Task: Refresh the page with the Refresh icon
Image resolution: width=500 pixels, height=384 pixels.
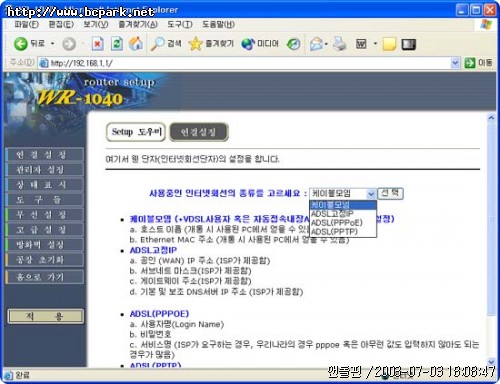Action: (x=117, y=44)
